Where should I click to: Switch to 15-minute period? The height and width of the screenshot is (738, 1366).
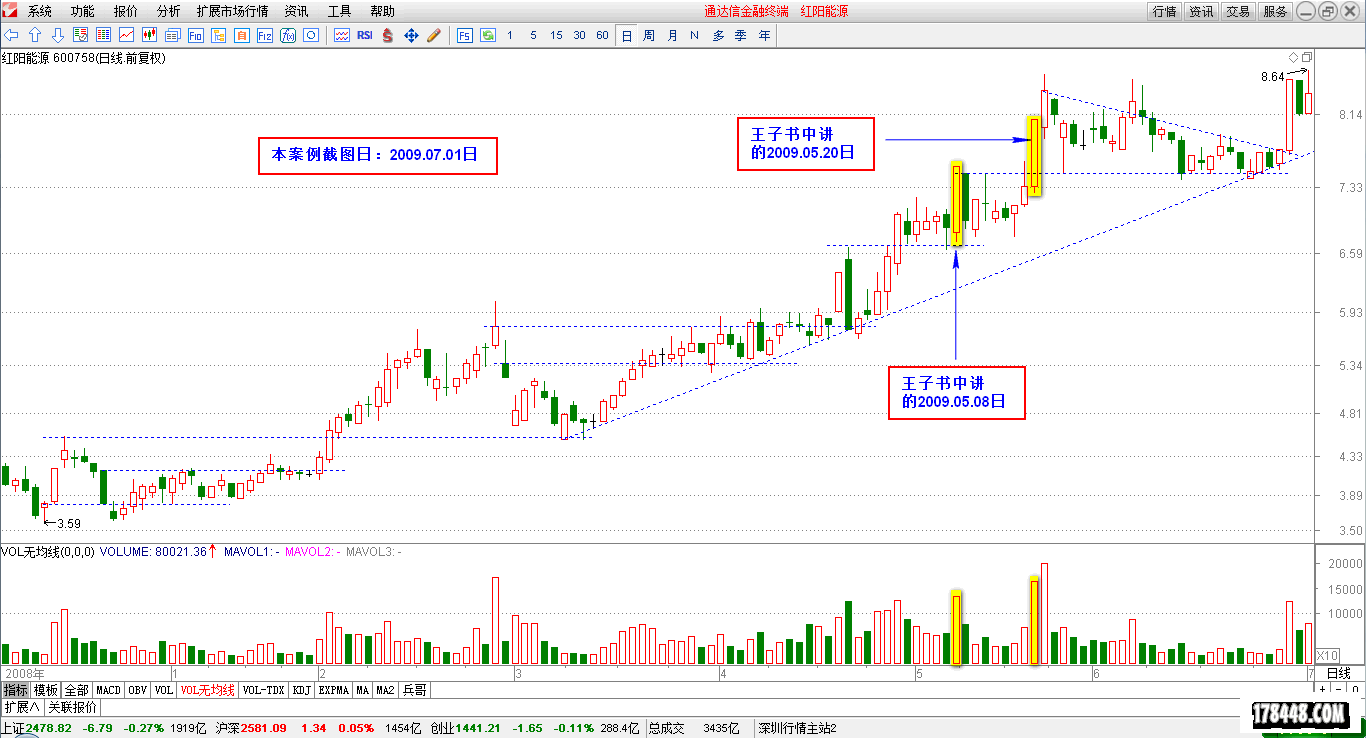click(x=556, y=35)
